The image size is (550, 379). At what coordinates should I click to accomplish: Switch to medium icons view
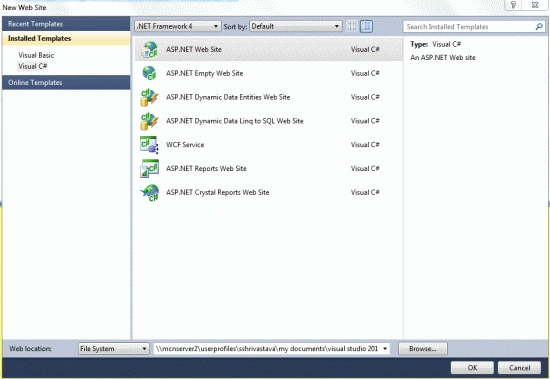coord(366,26)
